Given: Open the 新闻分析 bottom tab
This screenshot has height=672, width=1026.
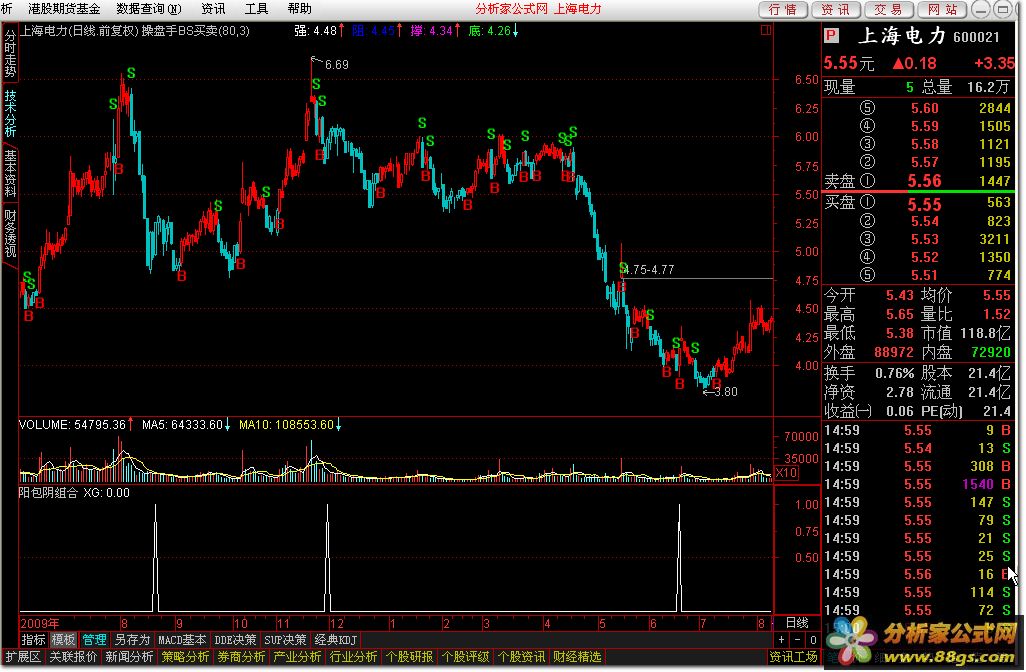Looking at the screenshot, I should click(130, 657).
